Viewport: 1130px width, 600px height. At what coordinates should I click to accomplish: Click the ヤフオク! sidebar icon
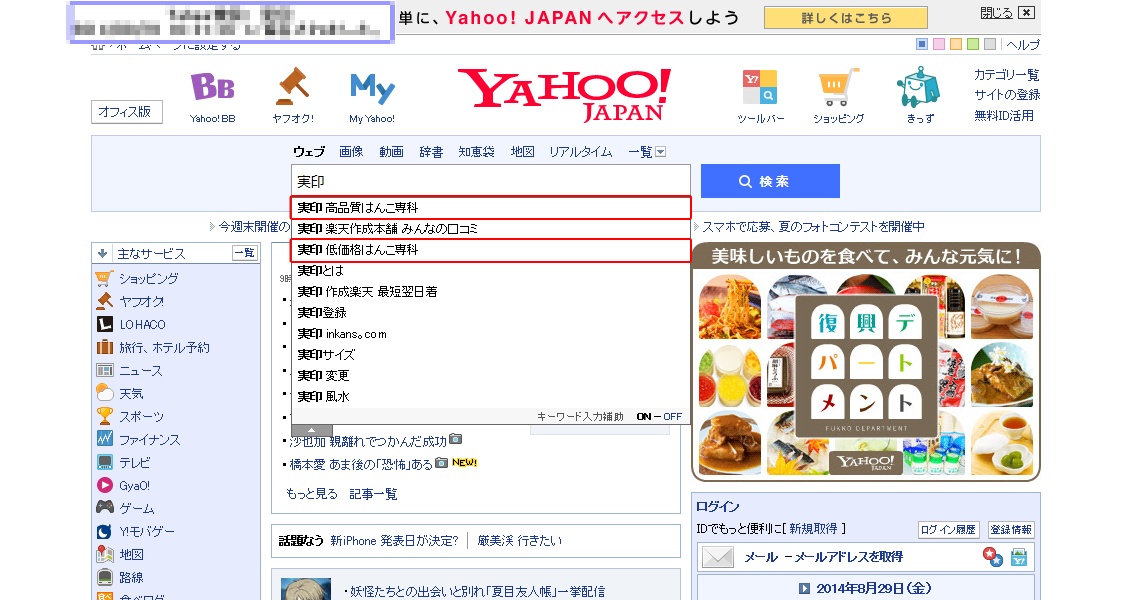pos(105,301)
